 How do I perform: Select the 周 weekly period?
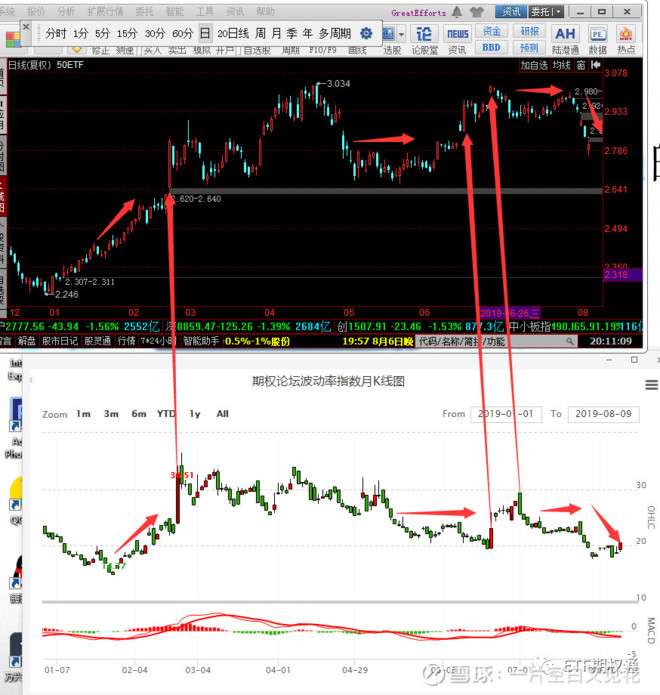click(x=261, y=33)
